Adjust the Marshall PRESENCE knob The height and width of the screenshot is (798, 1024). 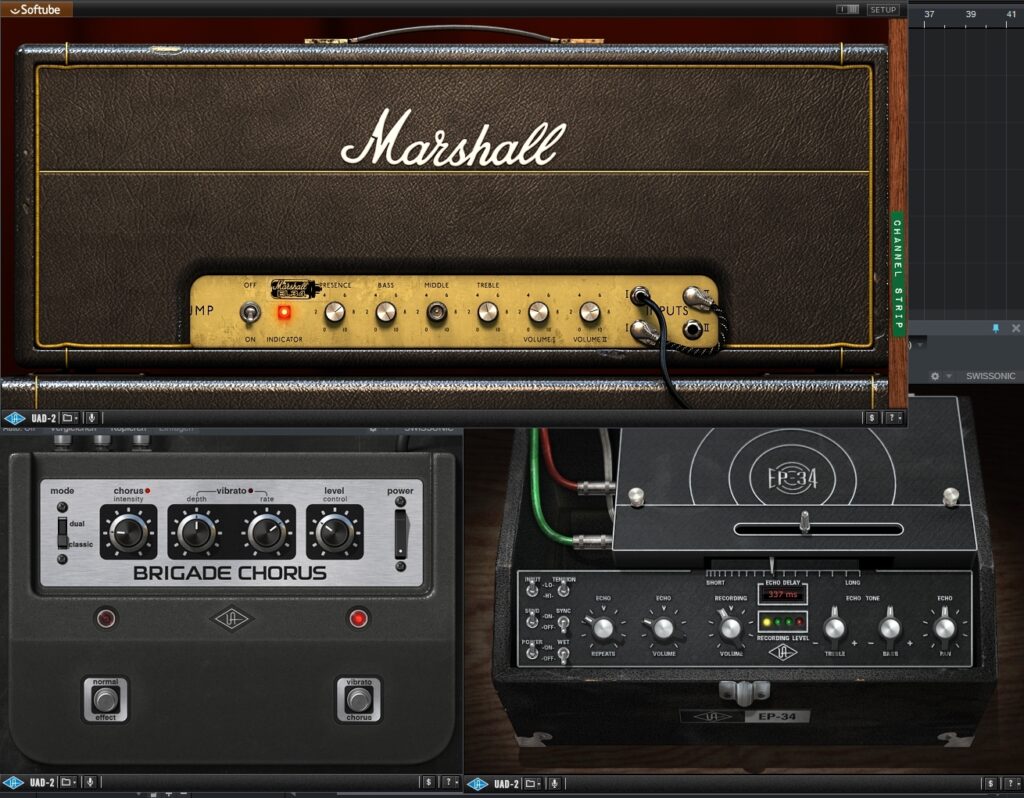click(335, 312)
